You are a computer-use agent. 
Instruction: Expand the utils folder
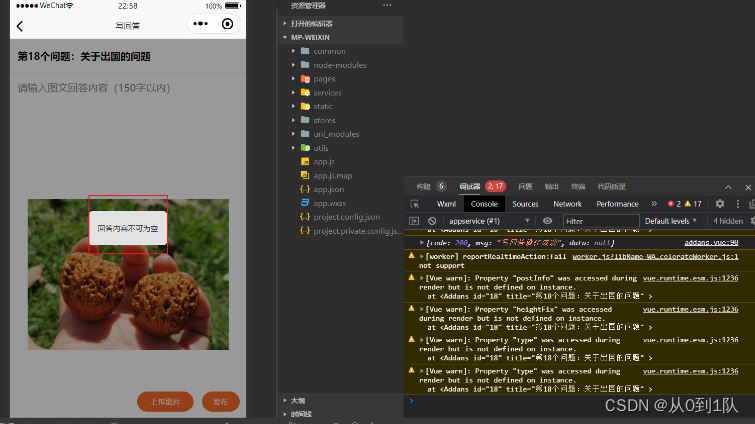(x=293, y=148)
